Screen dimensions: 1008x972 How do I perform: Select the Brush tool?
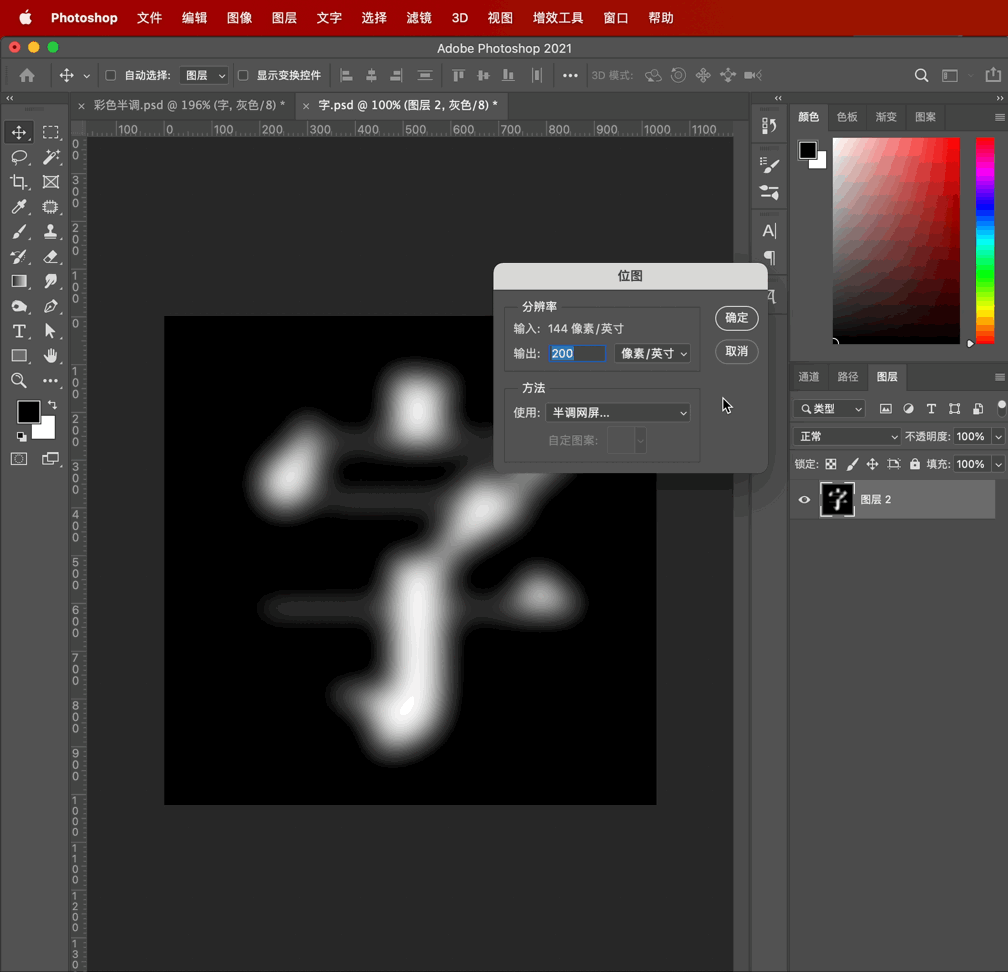click(19, 232)
